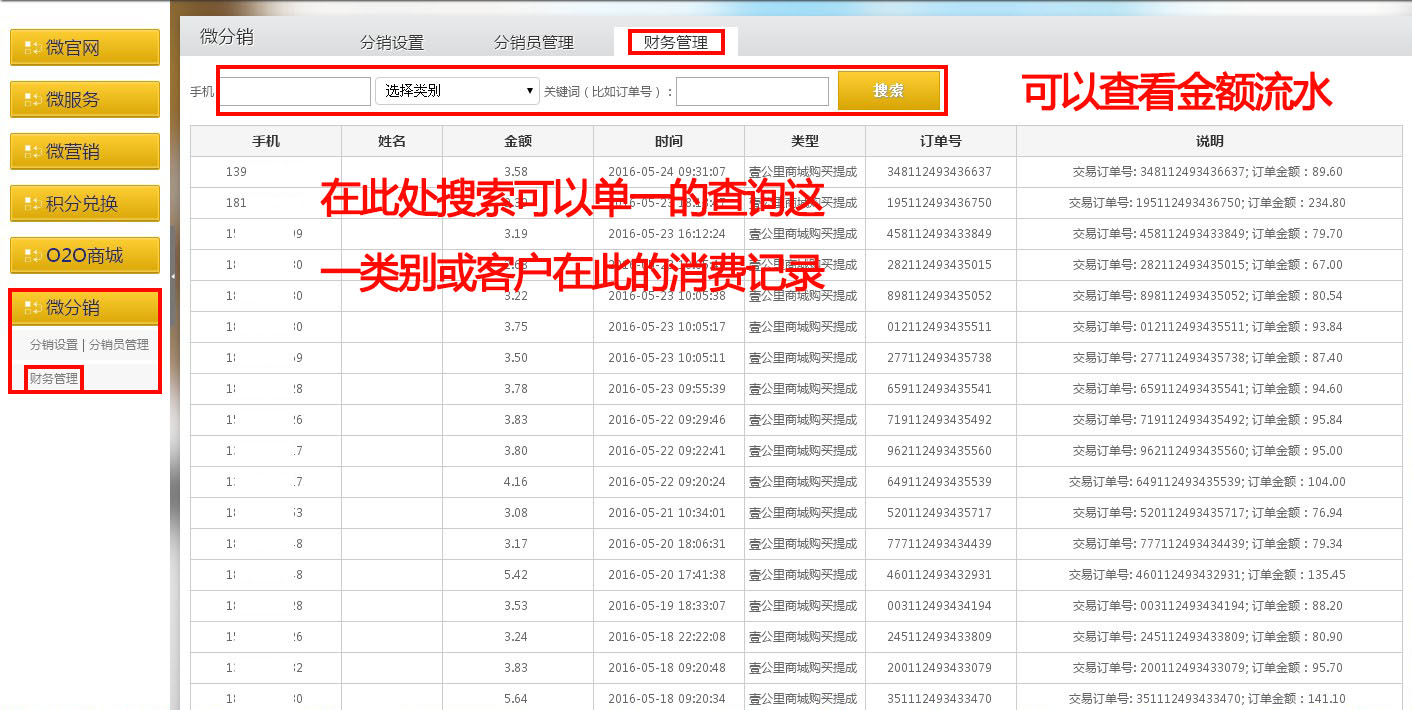
Task: Open the 分销员管理 tab
Action: click(534, 42)
